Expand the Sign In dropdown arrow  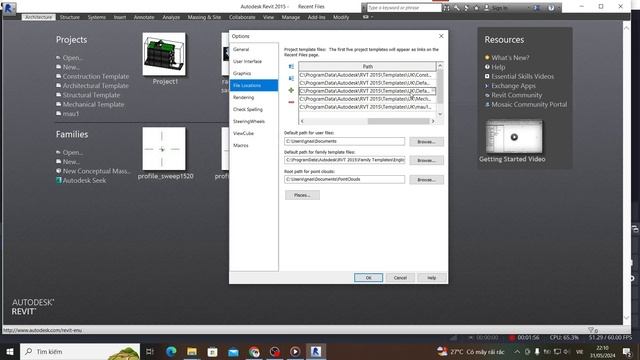coord(529,8)
